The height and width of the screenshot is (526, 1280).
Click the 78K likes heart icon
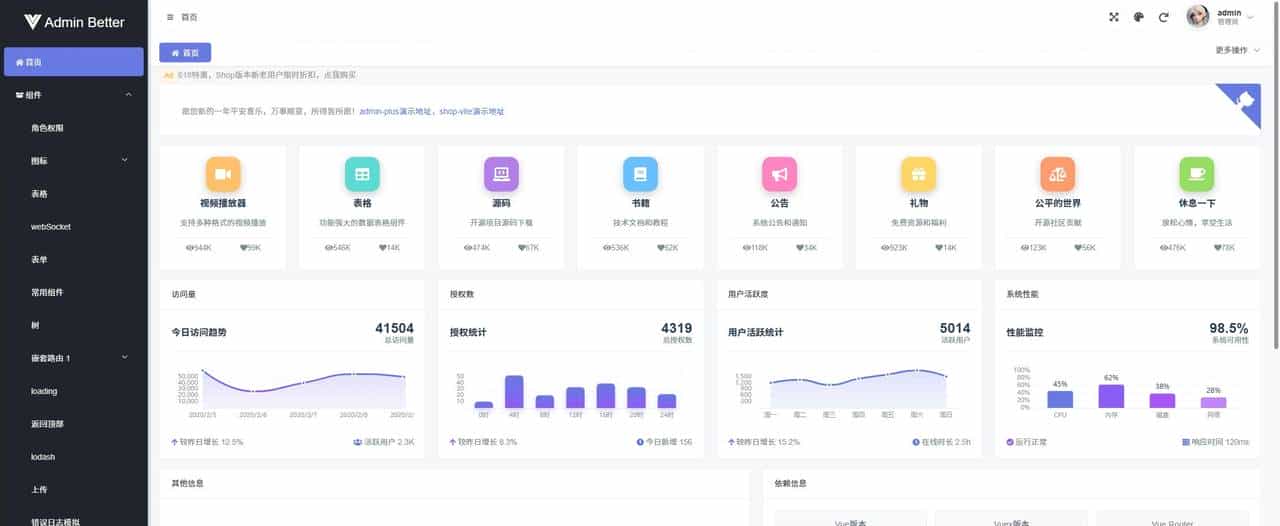tap(1216, 247)
